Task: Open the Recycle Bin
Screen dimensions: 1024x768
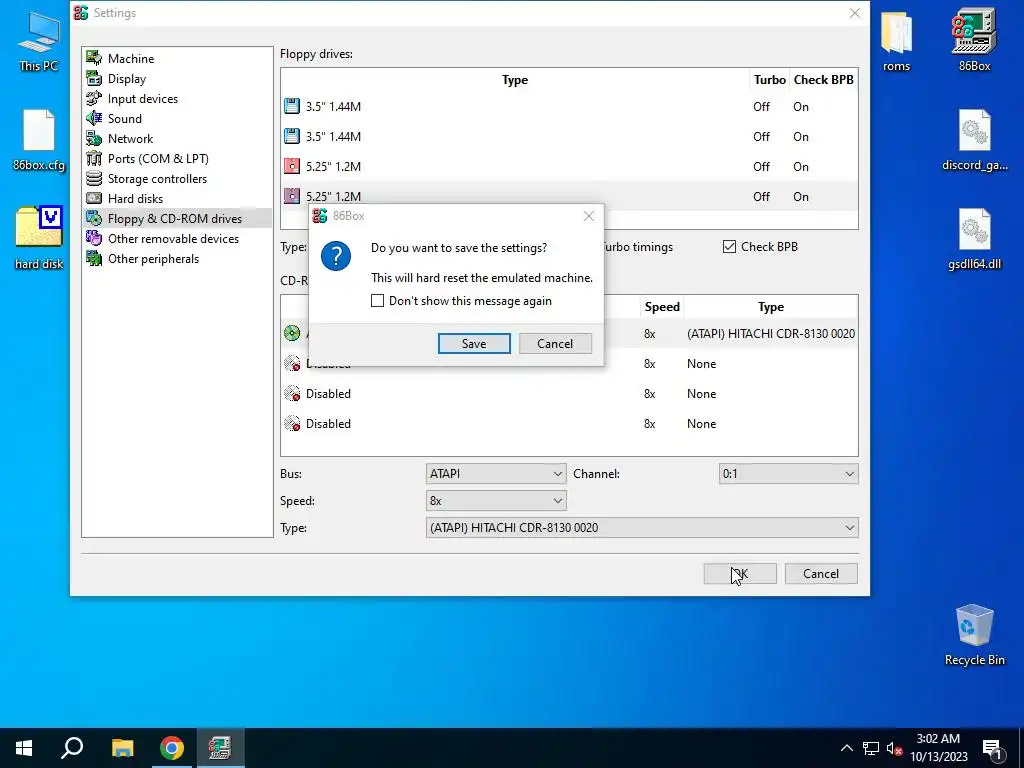Action: [974, 635]
